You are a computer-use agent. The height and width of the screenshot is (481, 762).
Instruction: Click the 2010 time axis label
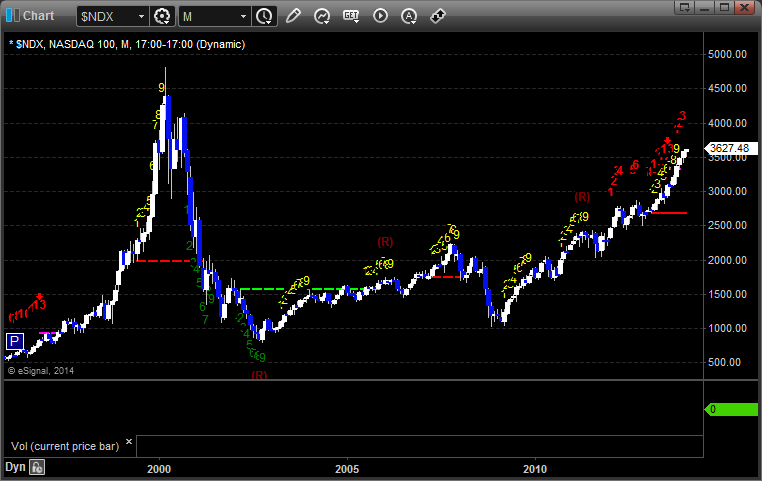(535, 469)
